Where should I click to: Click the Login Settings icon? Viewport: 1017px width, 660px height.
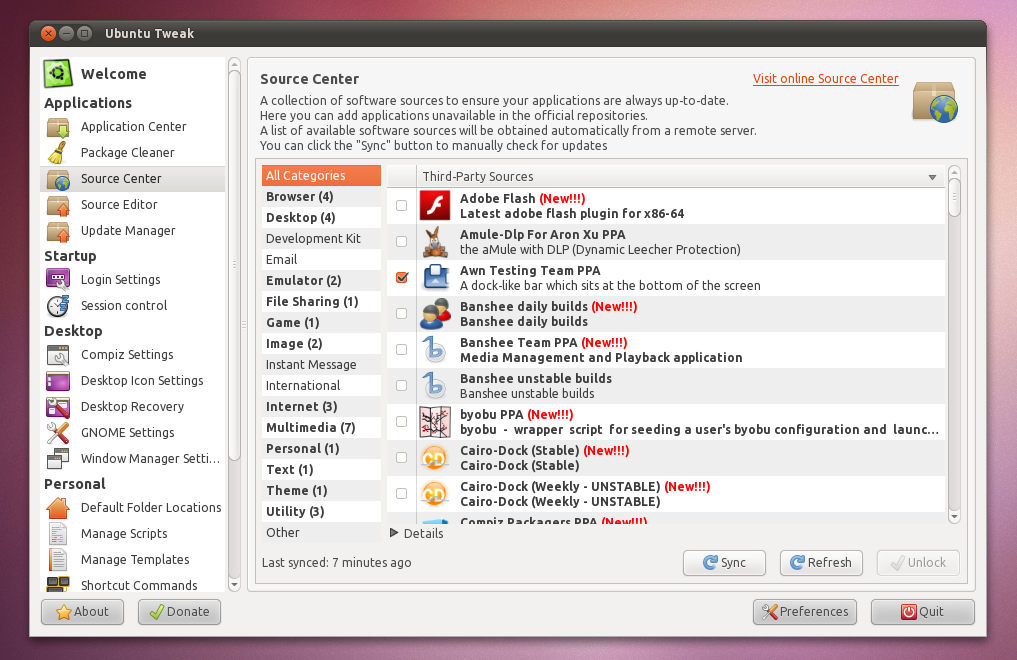click(x=58, y=279)
